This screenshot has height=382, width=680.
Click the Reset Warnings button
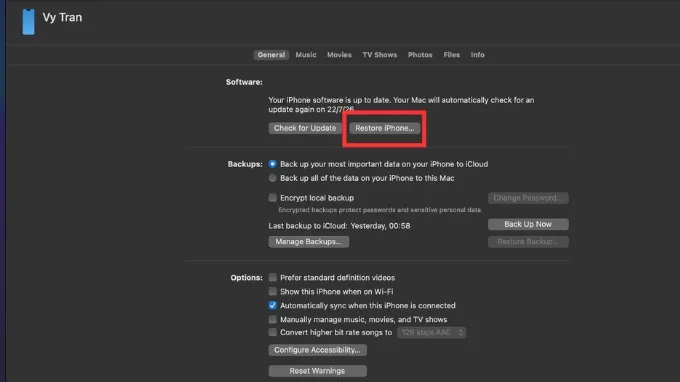(x=317, y=371)
